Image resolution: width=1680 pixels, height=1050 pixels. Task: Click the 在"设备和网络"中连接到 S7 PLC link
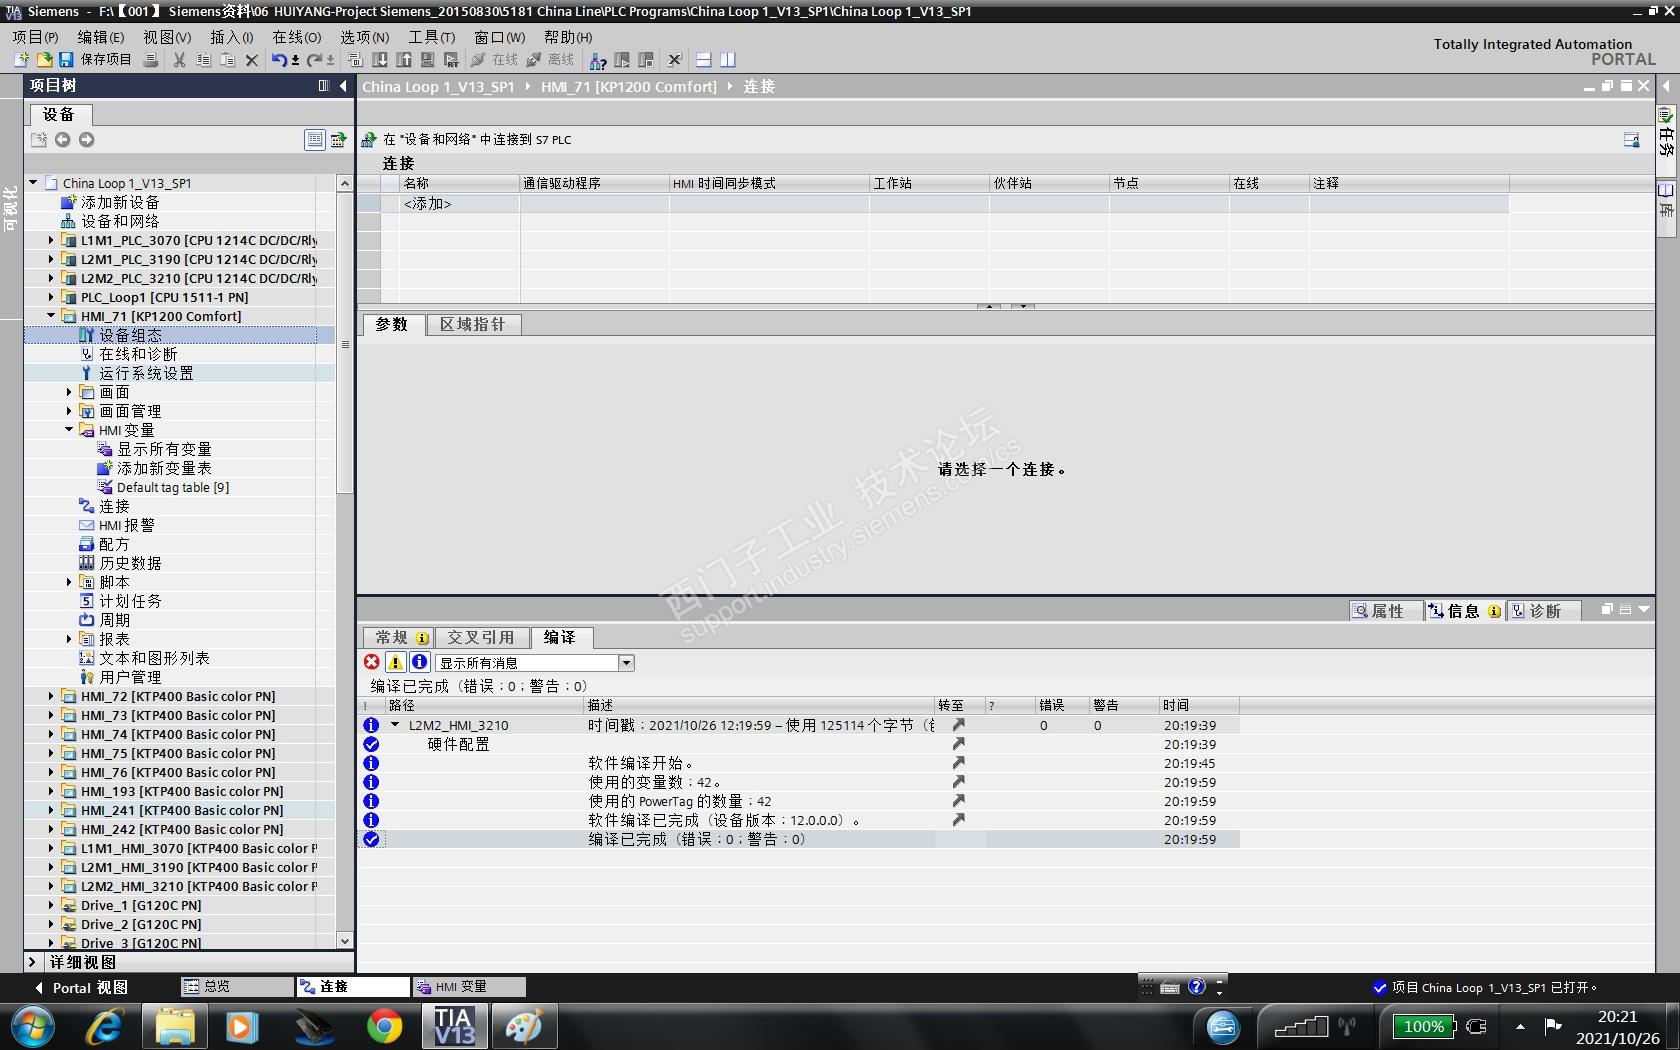pyautogui.click(x=477, y=140)
